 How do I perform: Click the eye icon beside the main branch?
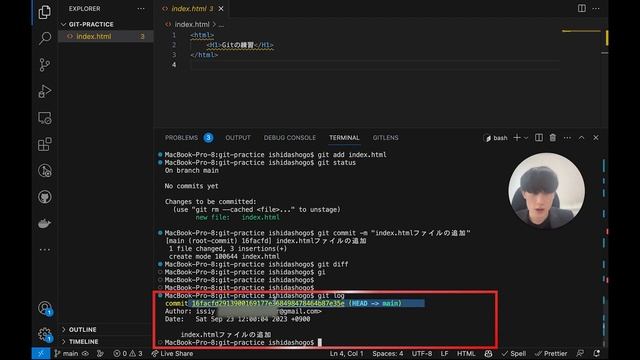pos(85,353)
